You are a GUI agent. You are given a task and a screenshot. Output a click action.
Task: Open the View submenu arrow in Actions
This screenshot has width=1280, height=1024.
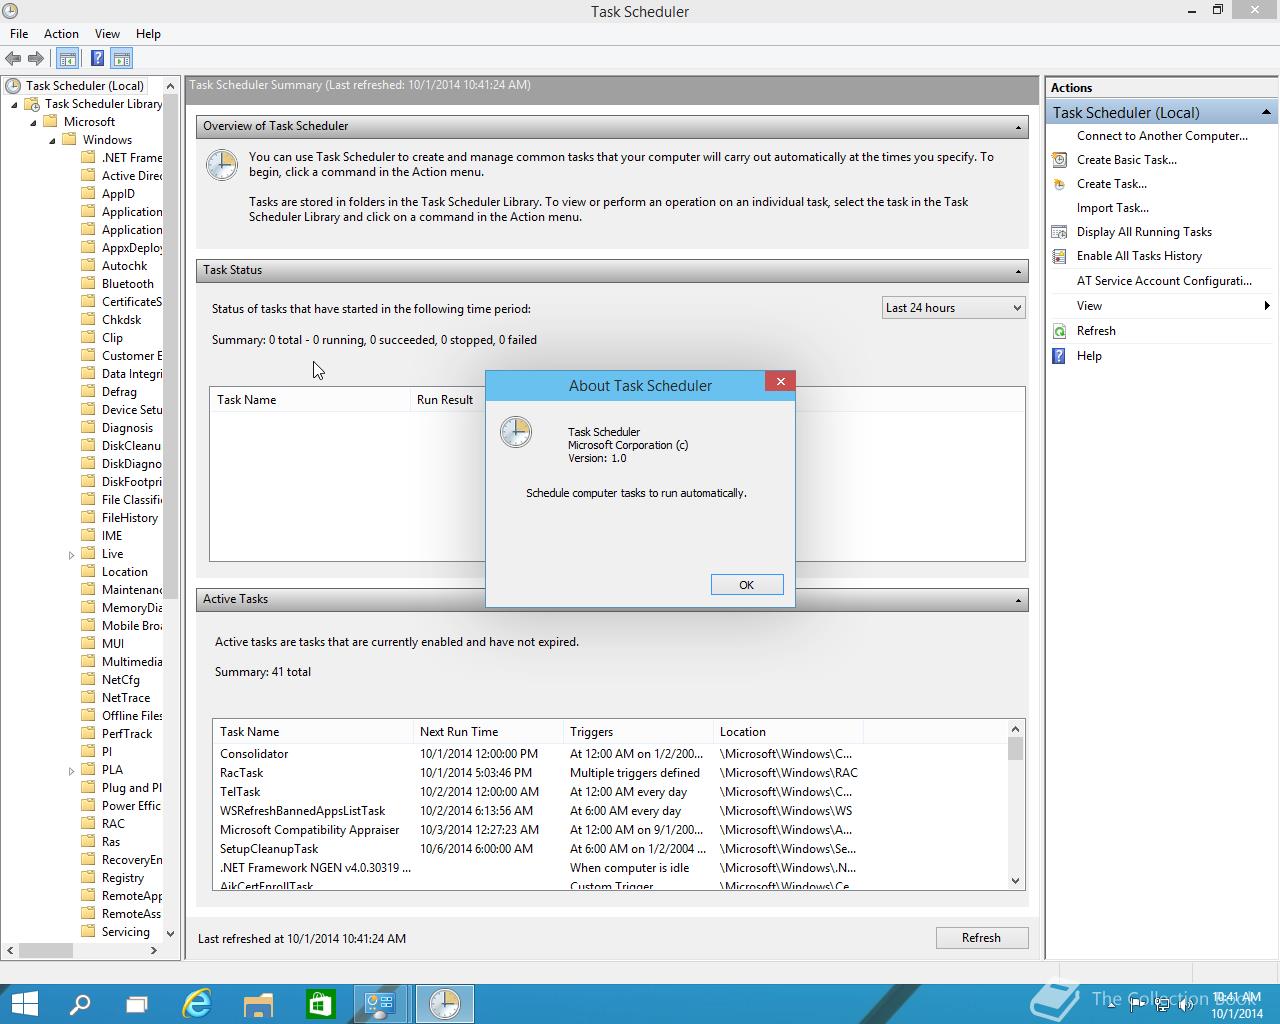click(x=1267, y=306)
